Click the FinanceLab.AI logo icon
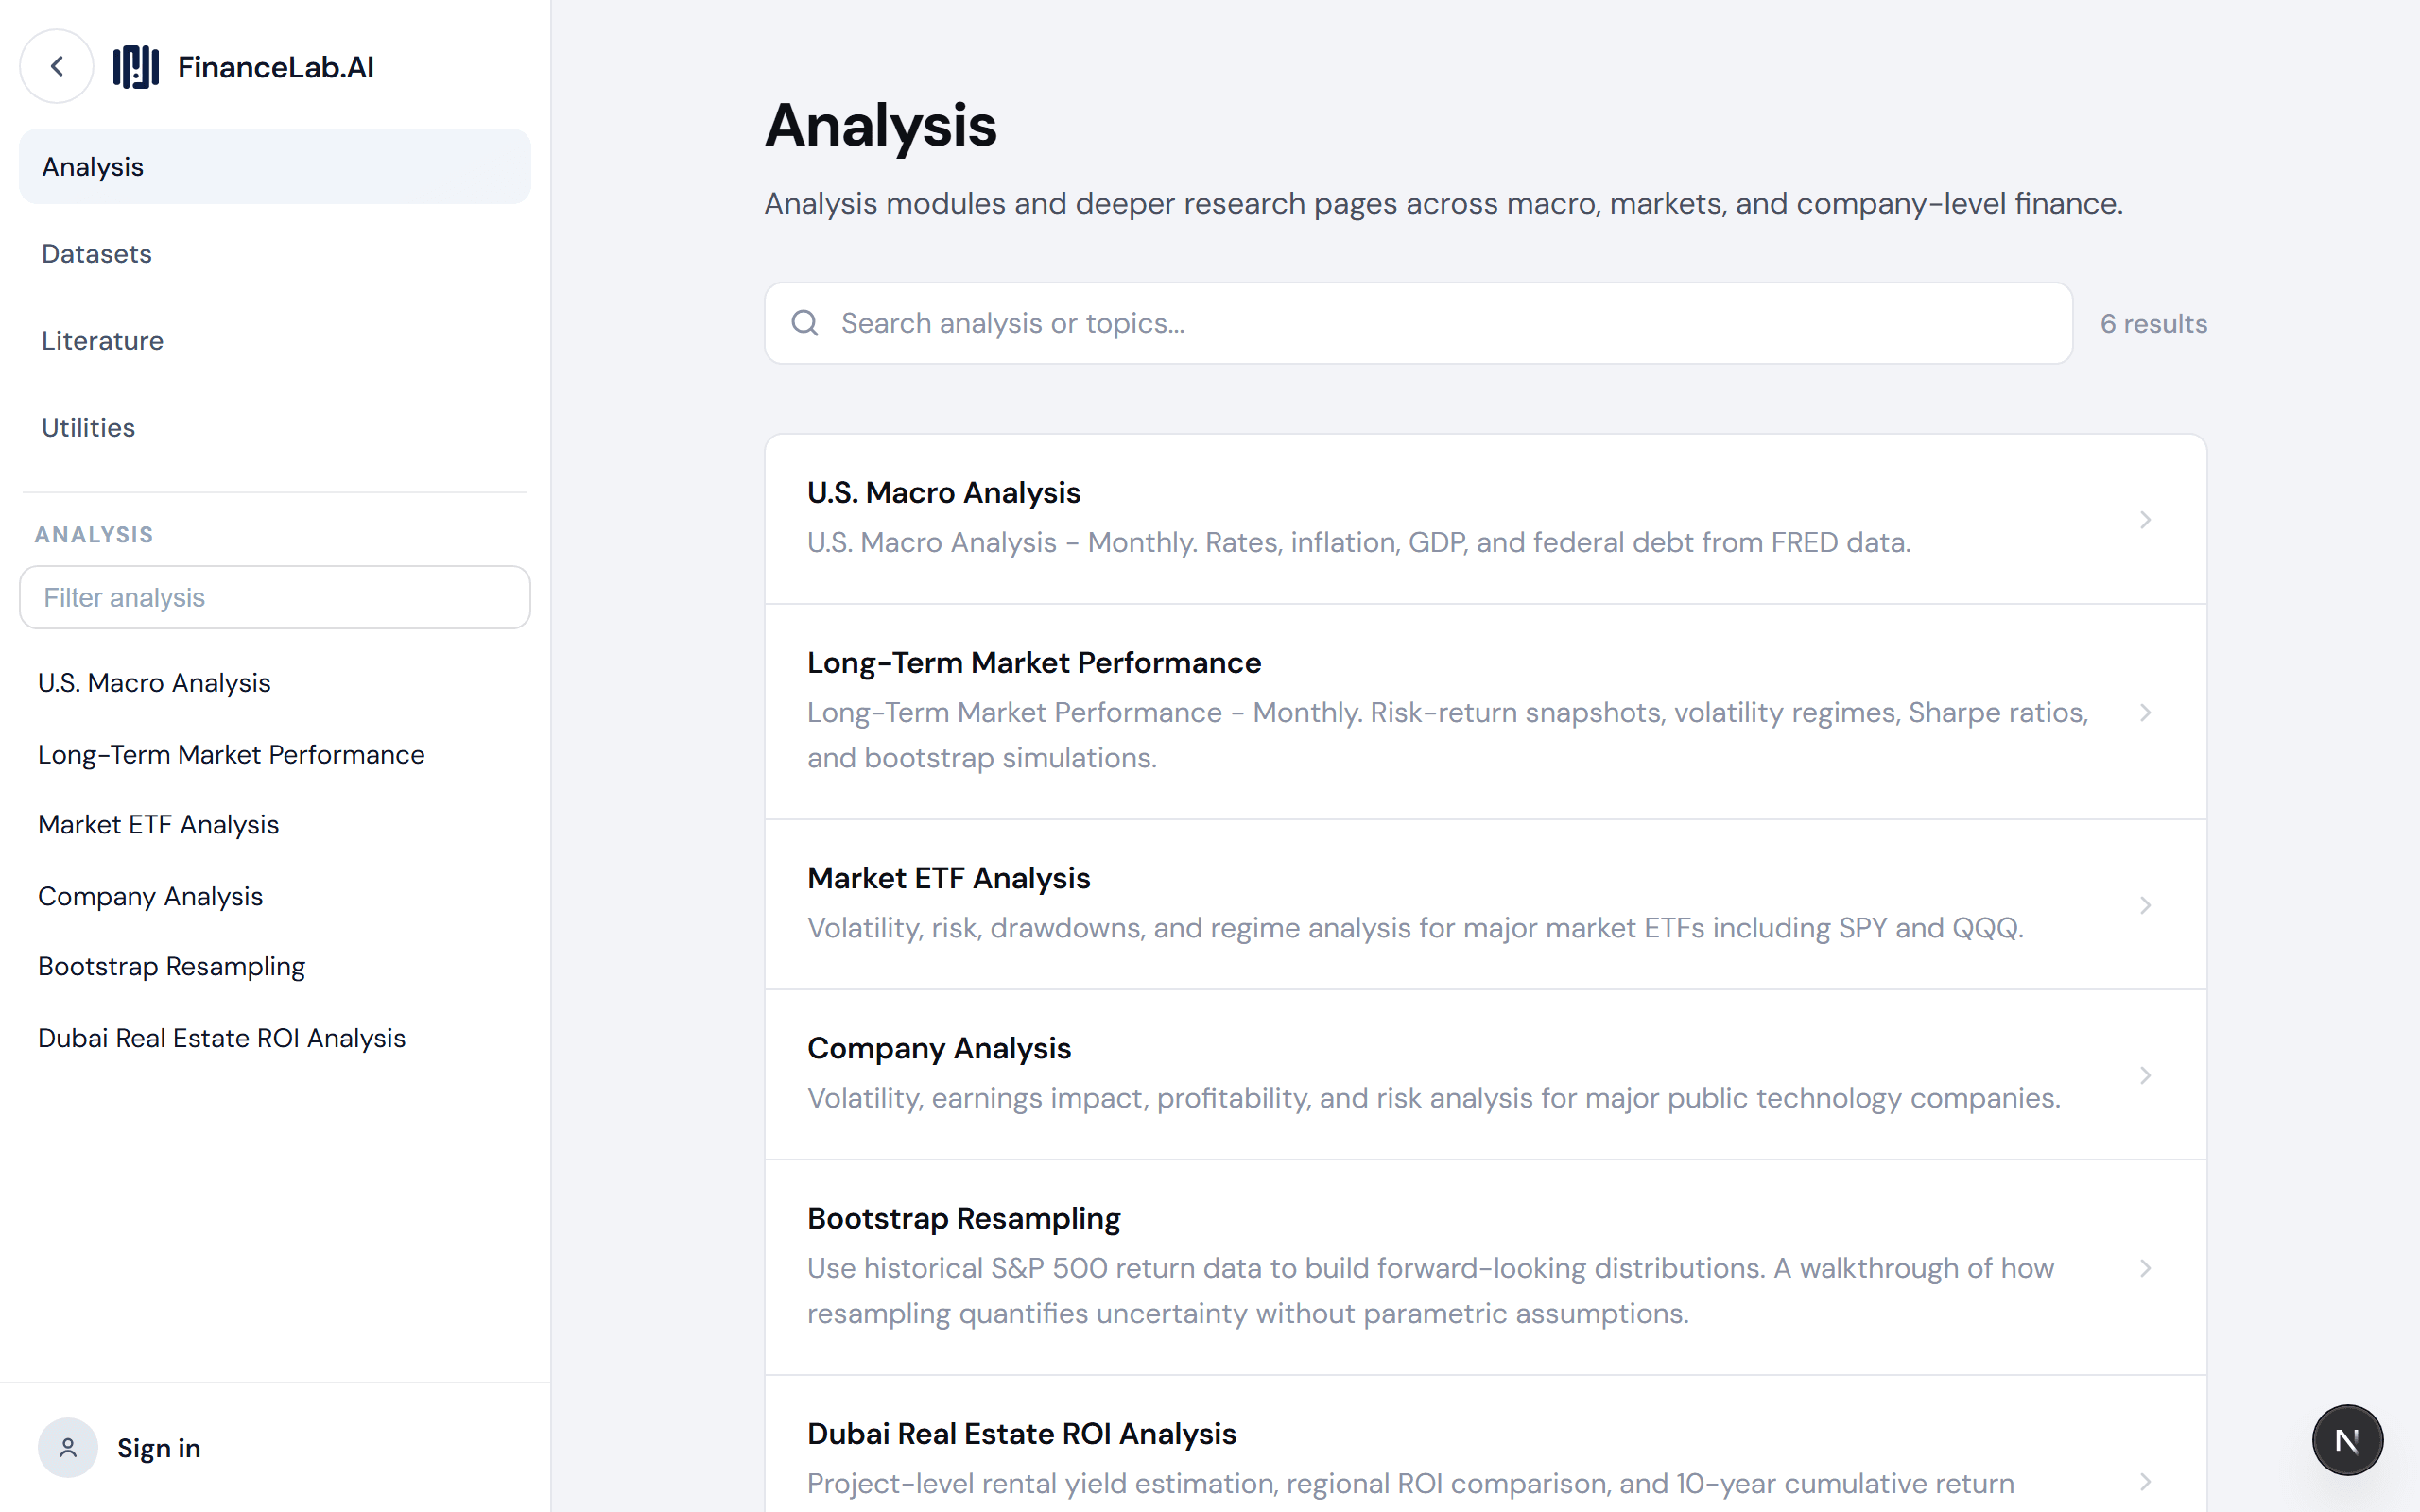This screenshot has height=1512, width=2420. (x=137, y=66)
